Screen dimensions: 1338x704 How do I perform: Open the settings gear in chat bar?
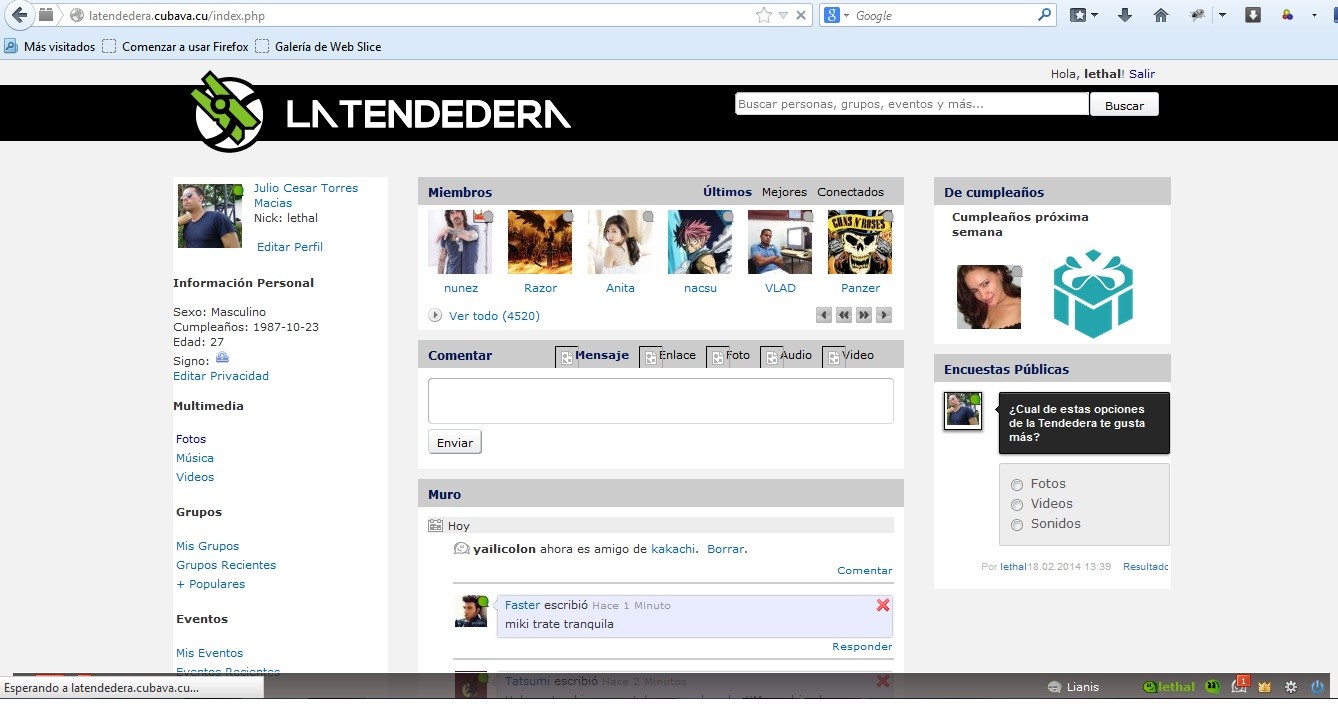[1291, 687]
